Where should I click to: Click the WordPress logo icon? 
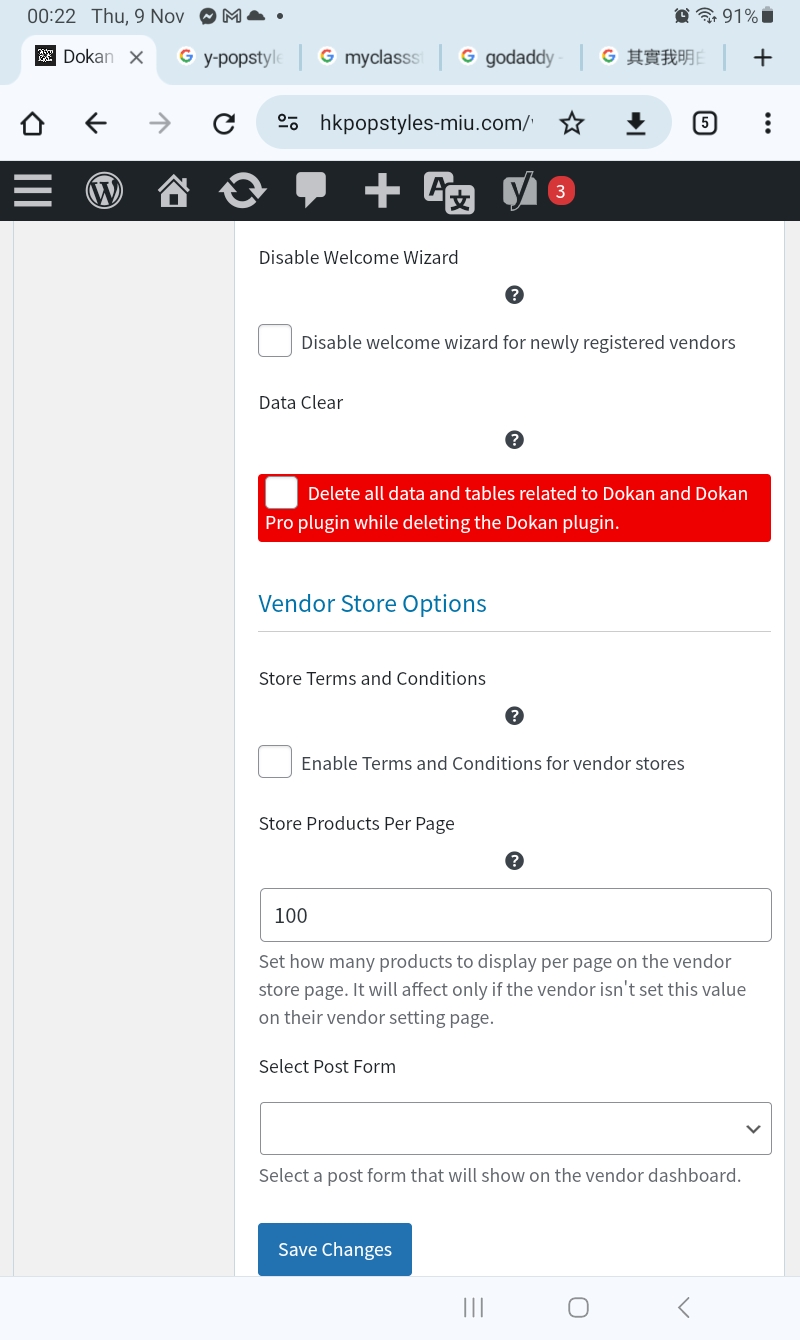tap(104, 190)
